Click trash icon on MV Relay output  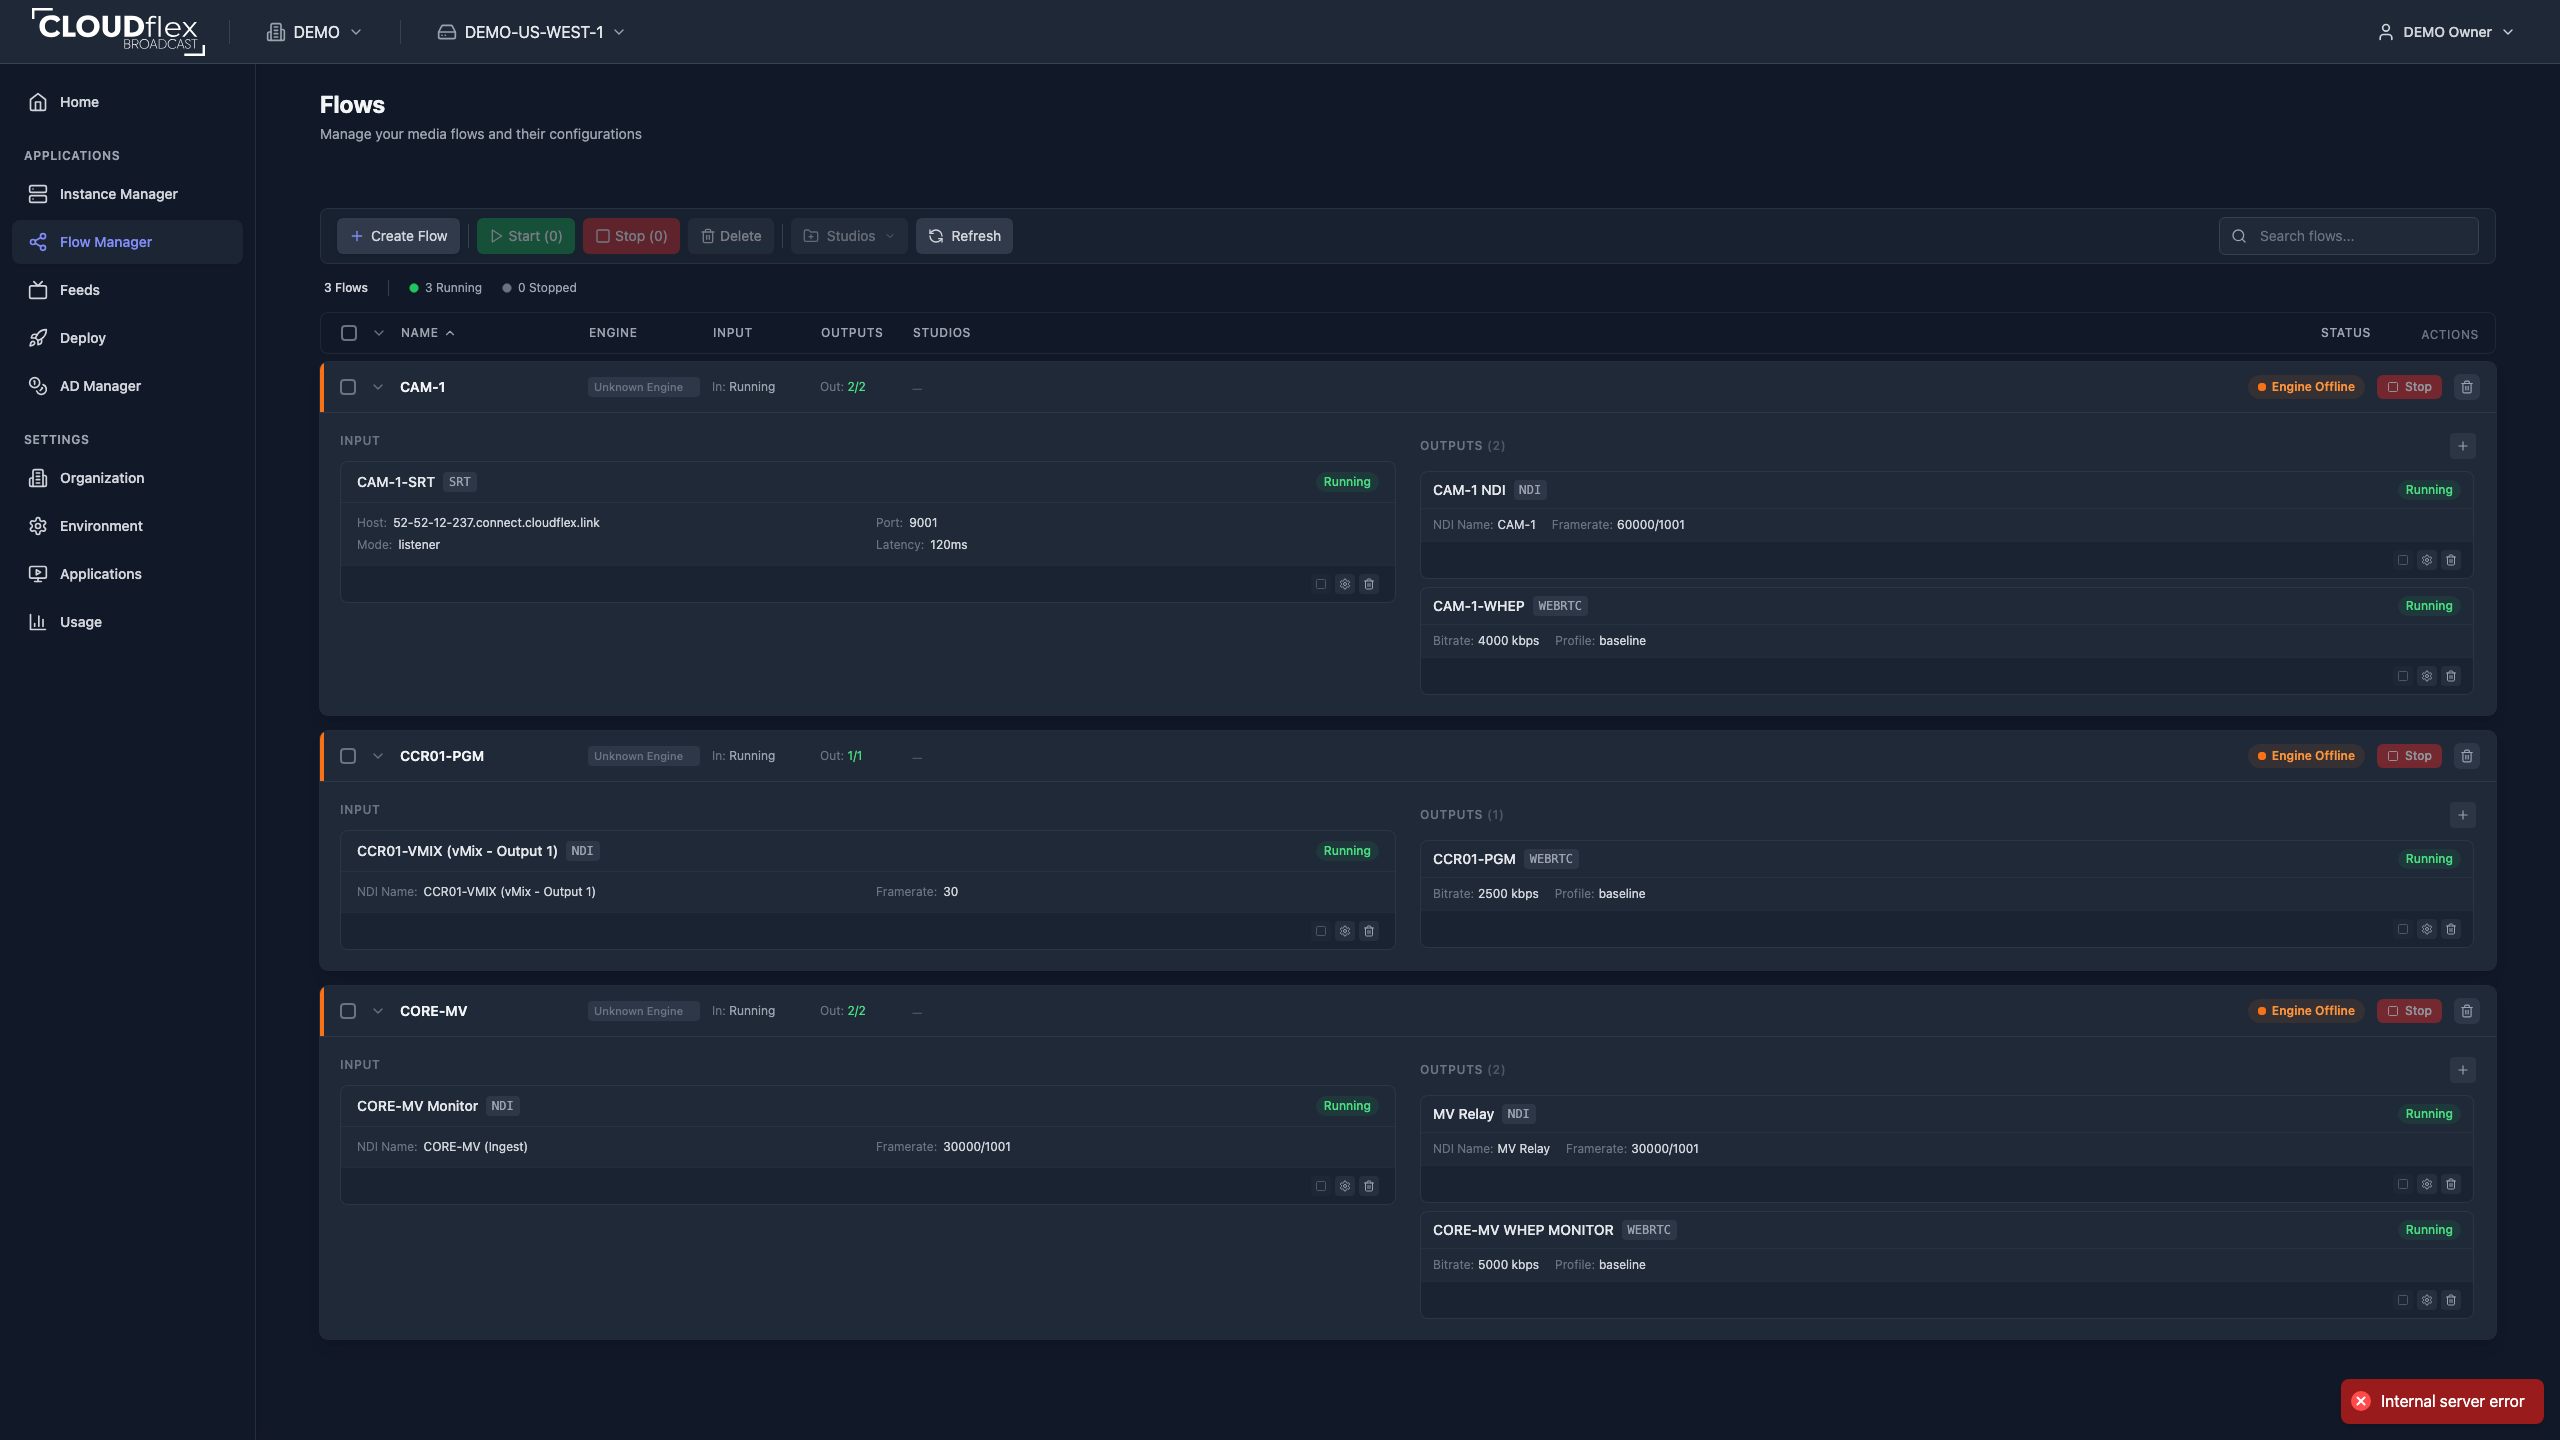(x=2451, y=1184)
